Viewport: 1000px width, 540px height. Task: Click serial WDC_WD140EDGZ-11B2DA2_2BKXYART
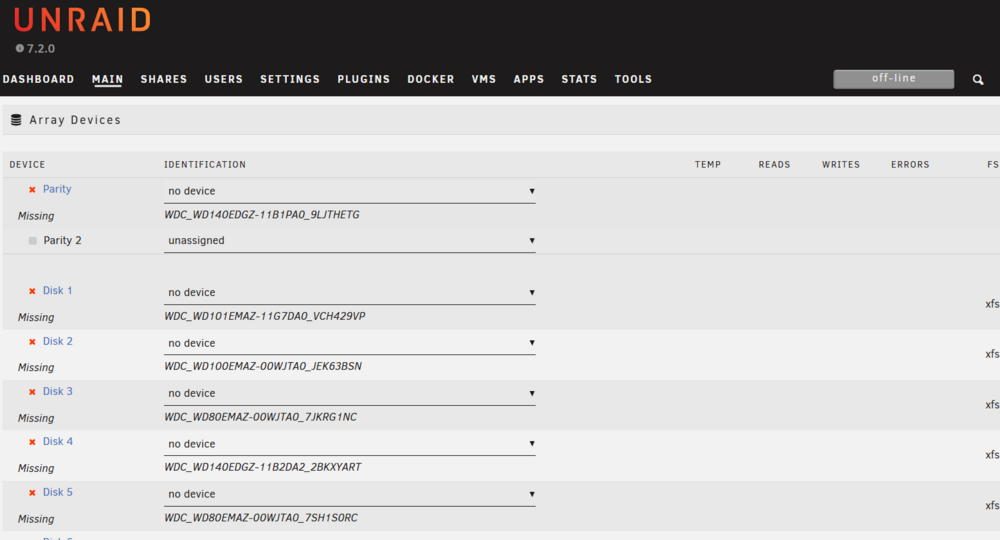click(263, 467)
